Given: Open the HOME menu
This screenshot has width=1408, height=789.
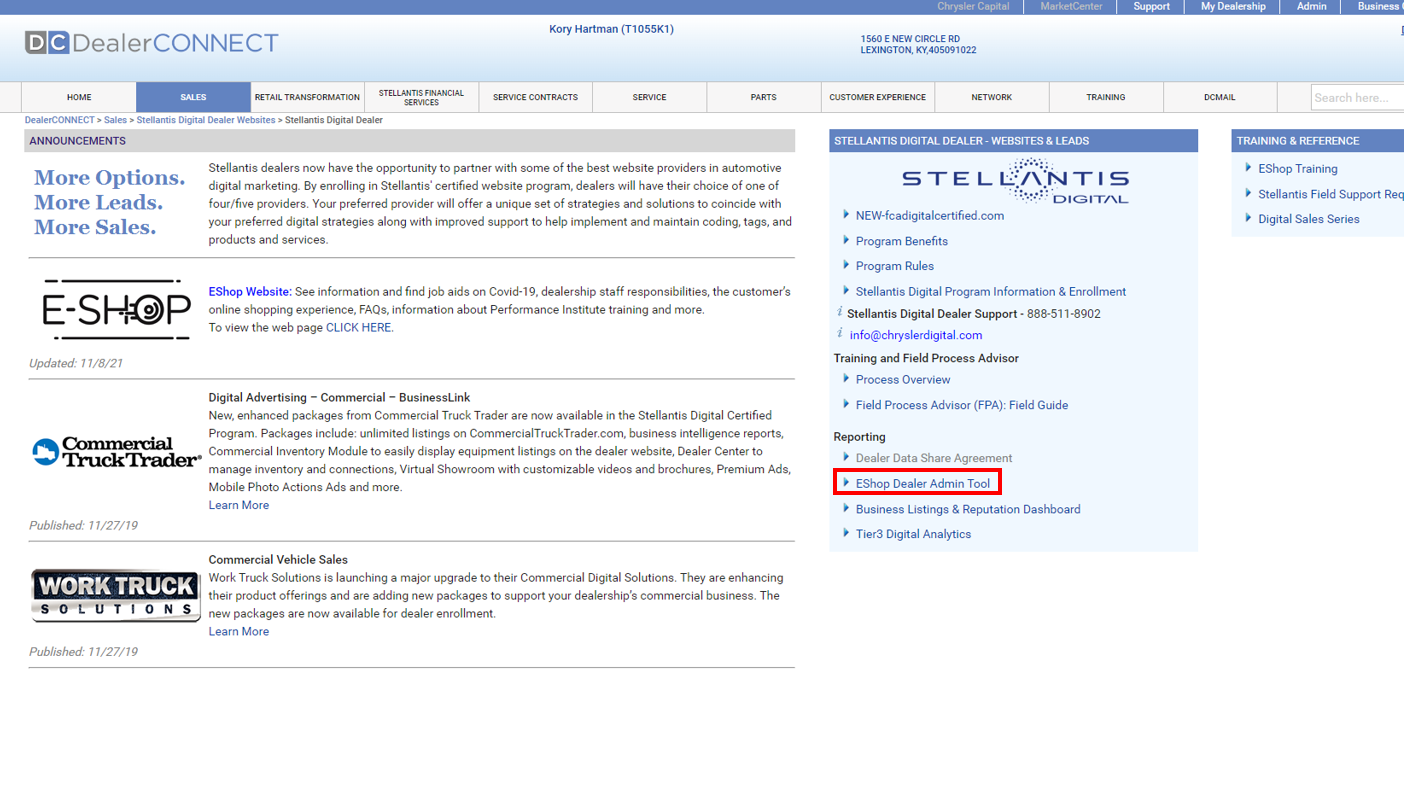Looking at the screenshot, I should click(79, 97).
